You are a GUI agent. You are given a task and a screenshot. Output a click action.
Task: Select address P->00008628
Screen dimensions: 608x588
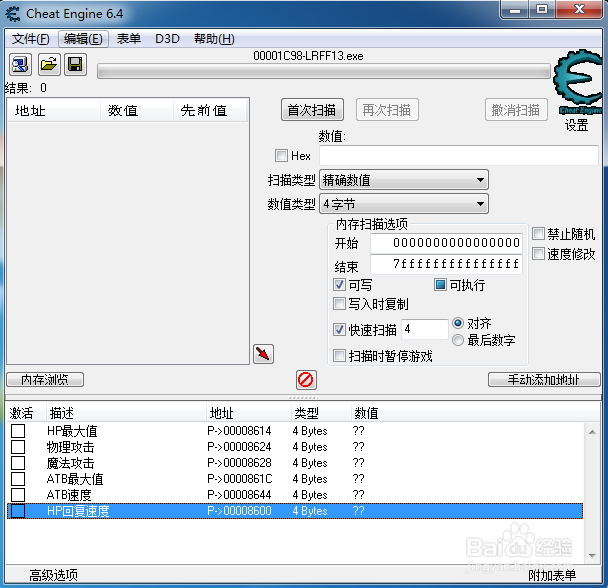[x=239, y=463]
